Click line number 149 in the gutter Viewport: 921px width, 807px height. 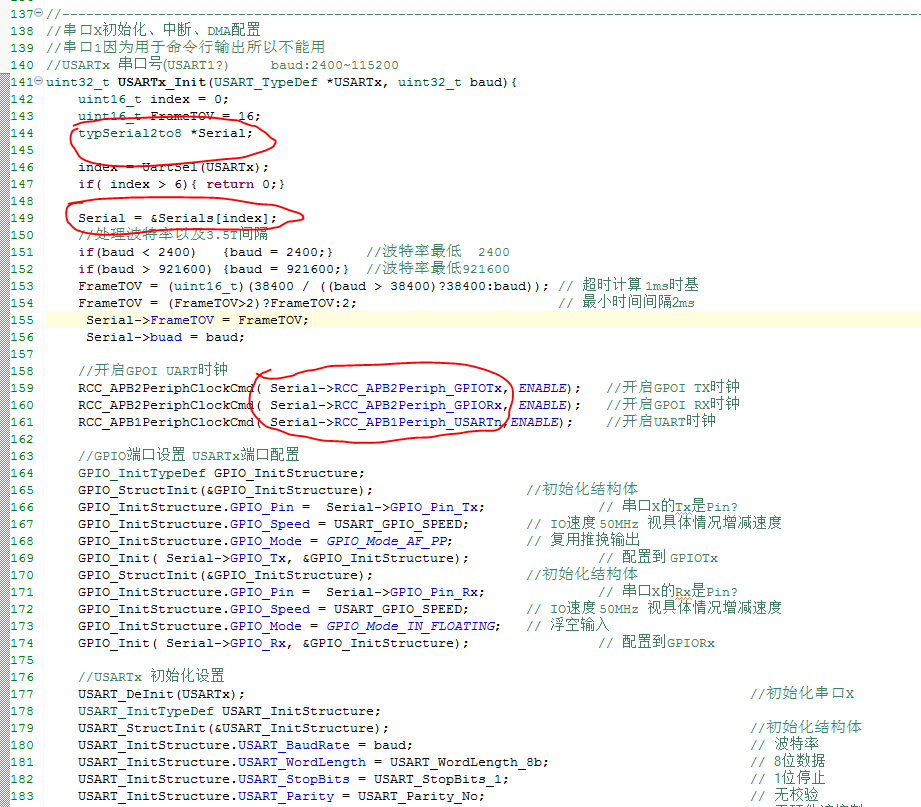[21, 218]
